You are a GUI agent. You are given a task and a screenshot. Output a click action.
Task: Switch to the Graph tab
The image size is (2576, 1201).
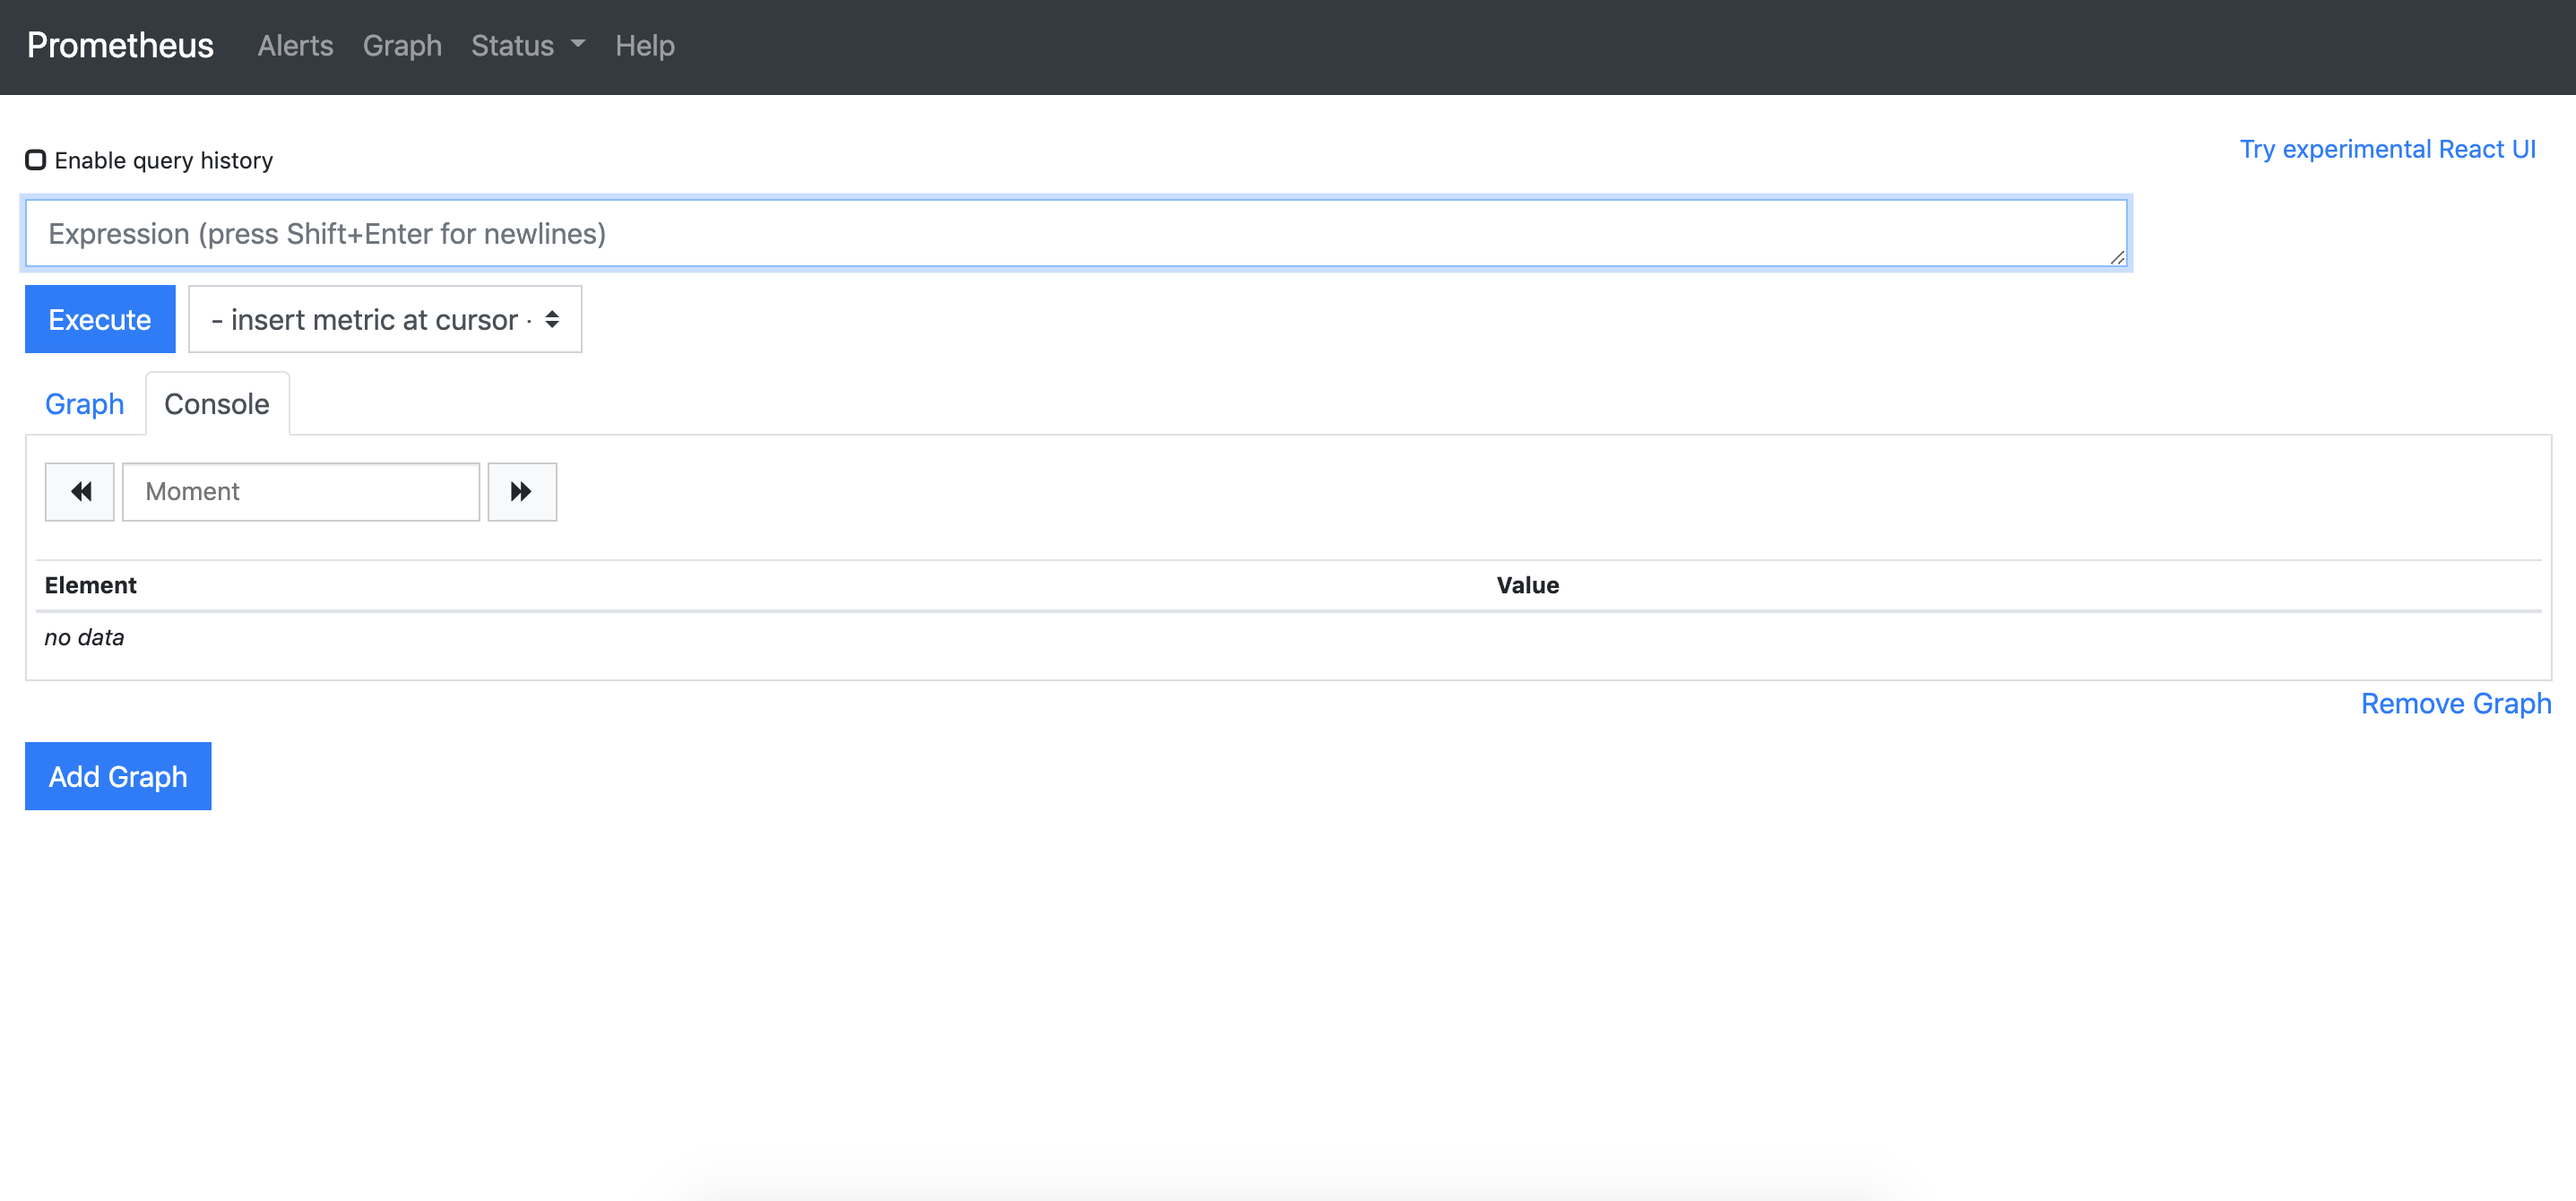pos(85,404)
